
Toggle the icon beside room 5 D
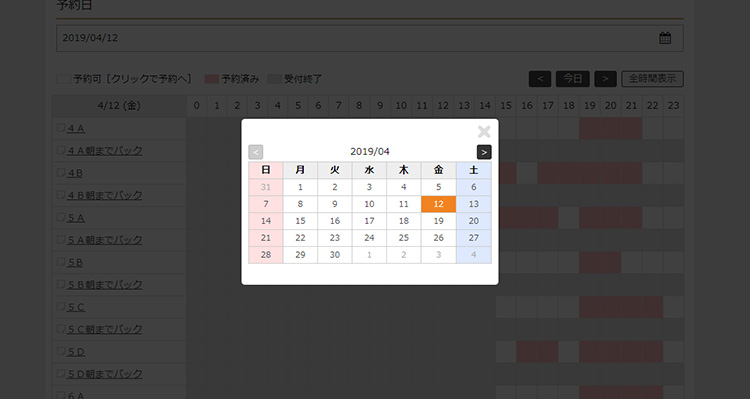click(x=61, y=351)
